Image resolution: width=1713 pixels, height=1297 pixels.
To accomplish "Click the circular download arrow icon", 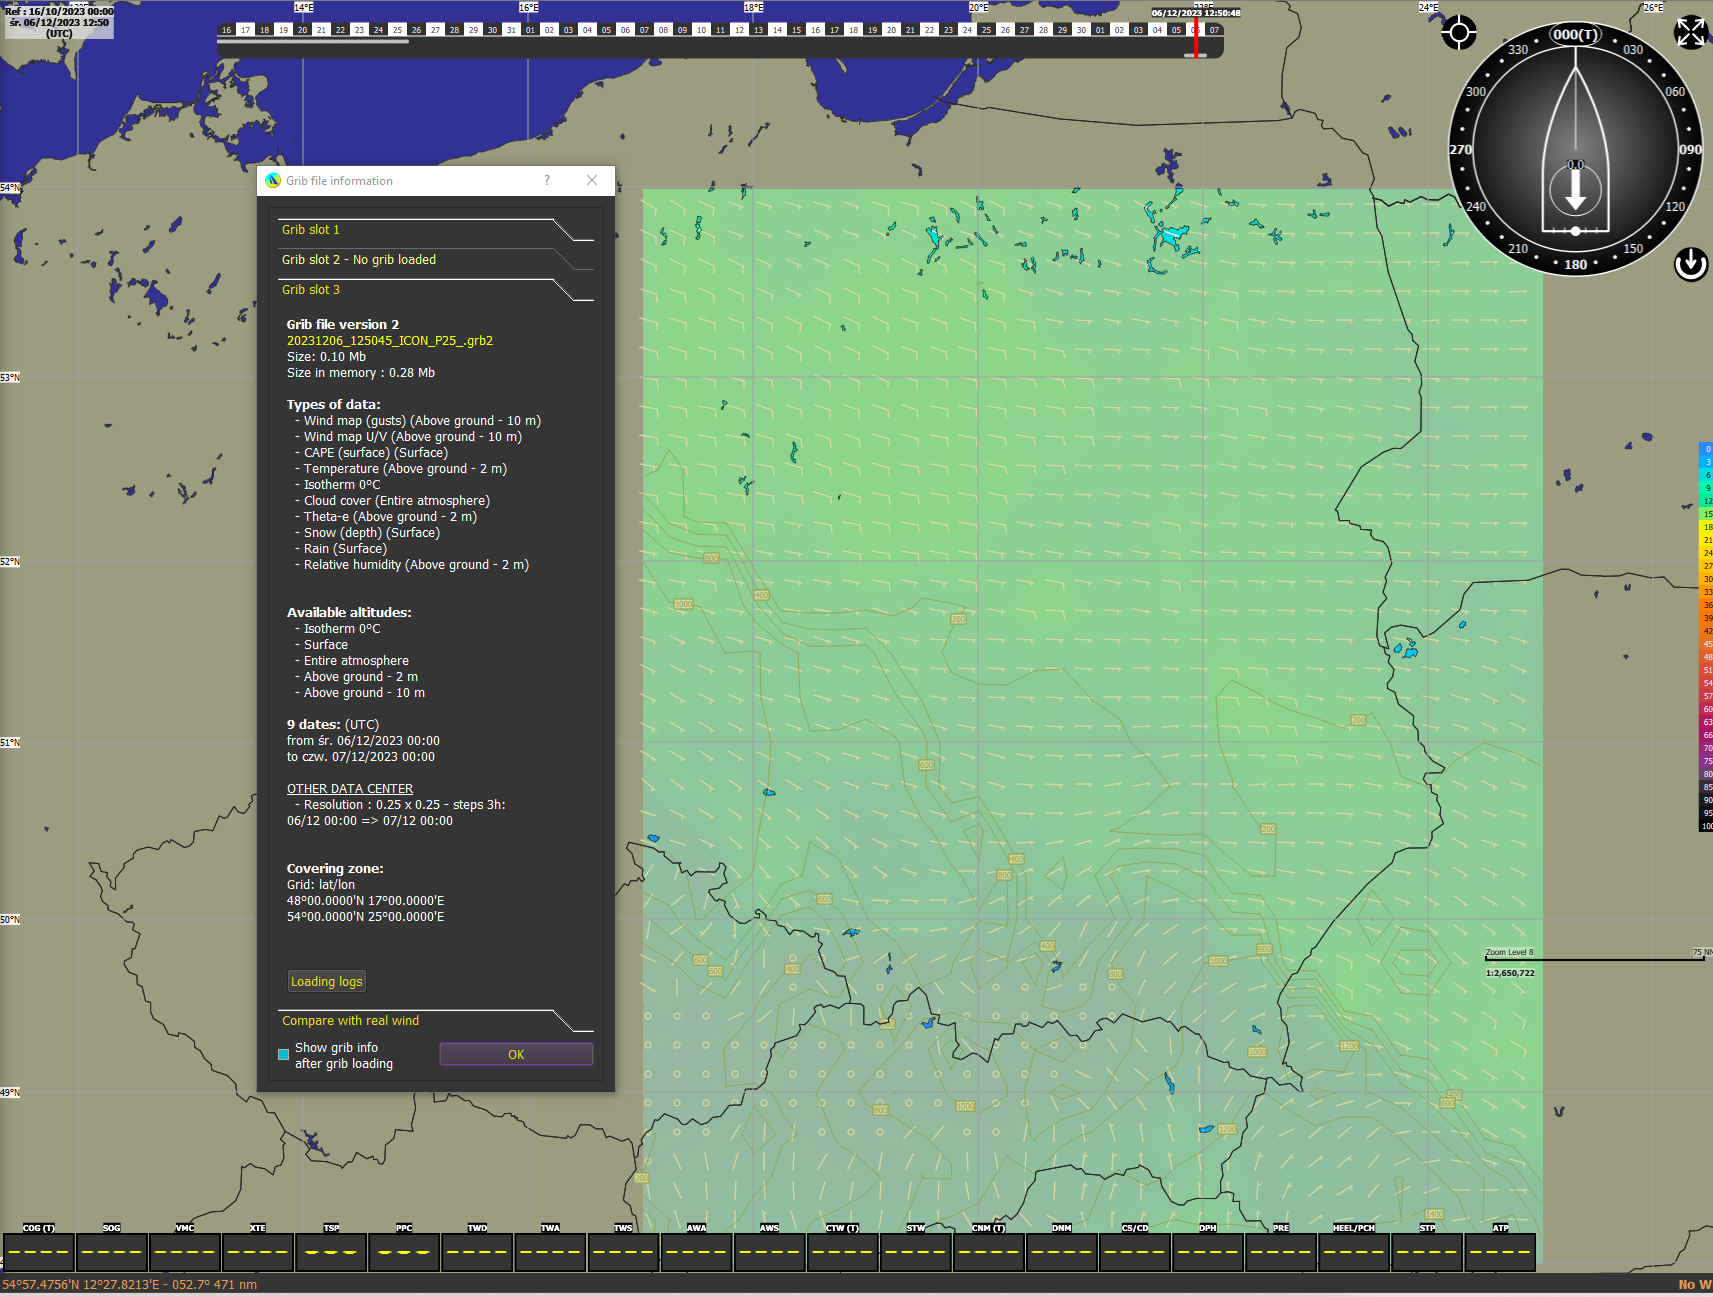I will click(1690, 264).
